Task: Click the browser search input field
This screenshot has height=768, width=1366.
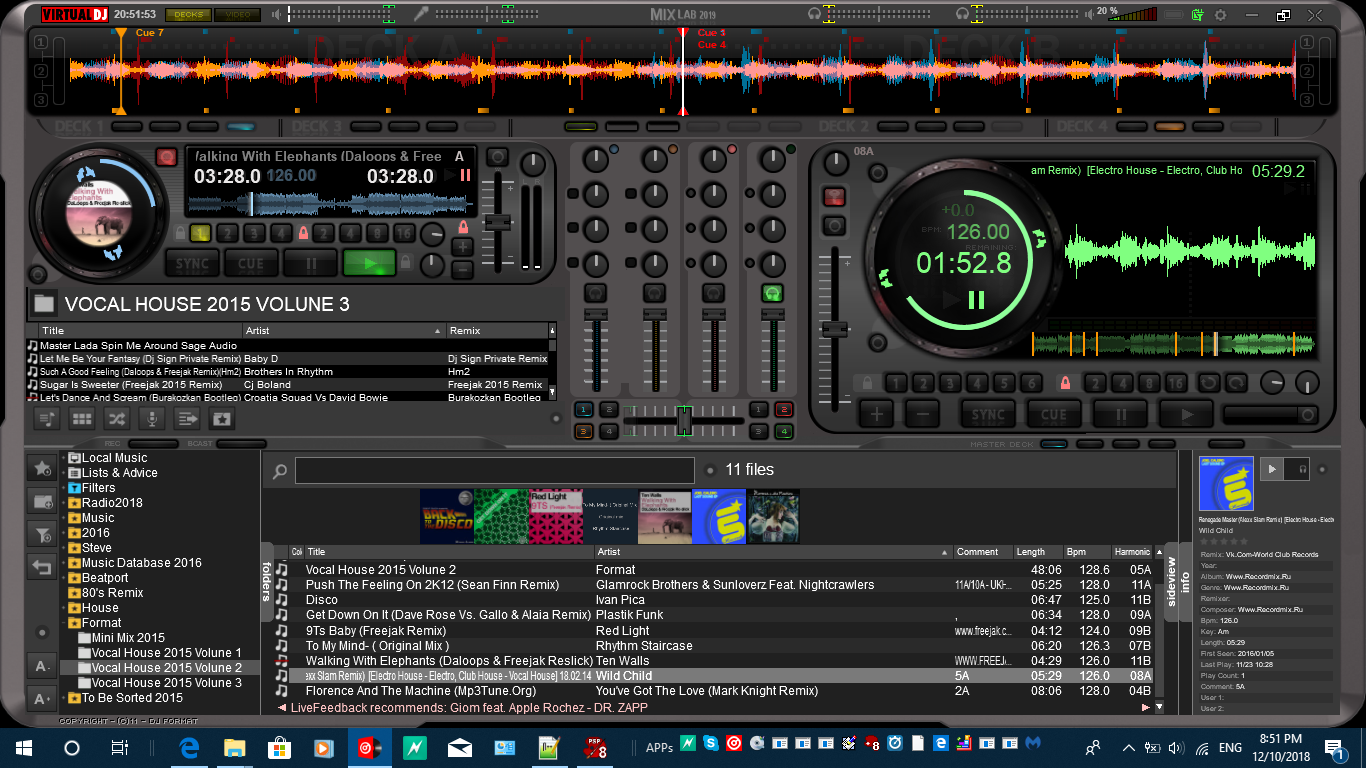Action: [495, 470]
